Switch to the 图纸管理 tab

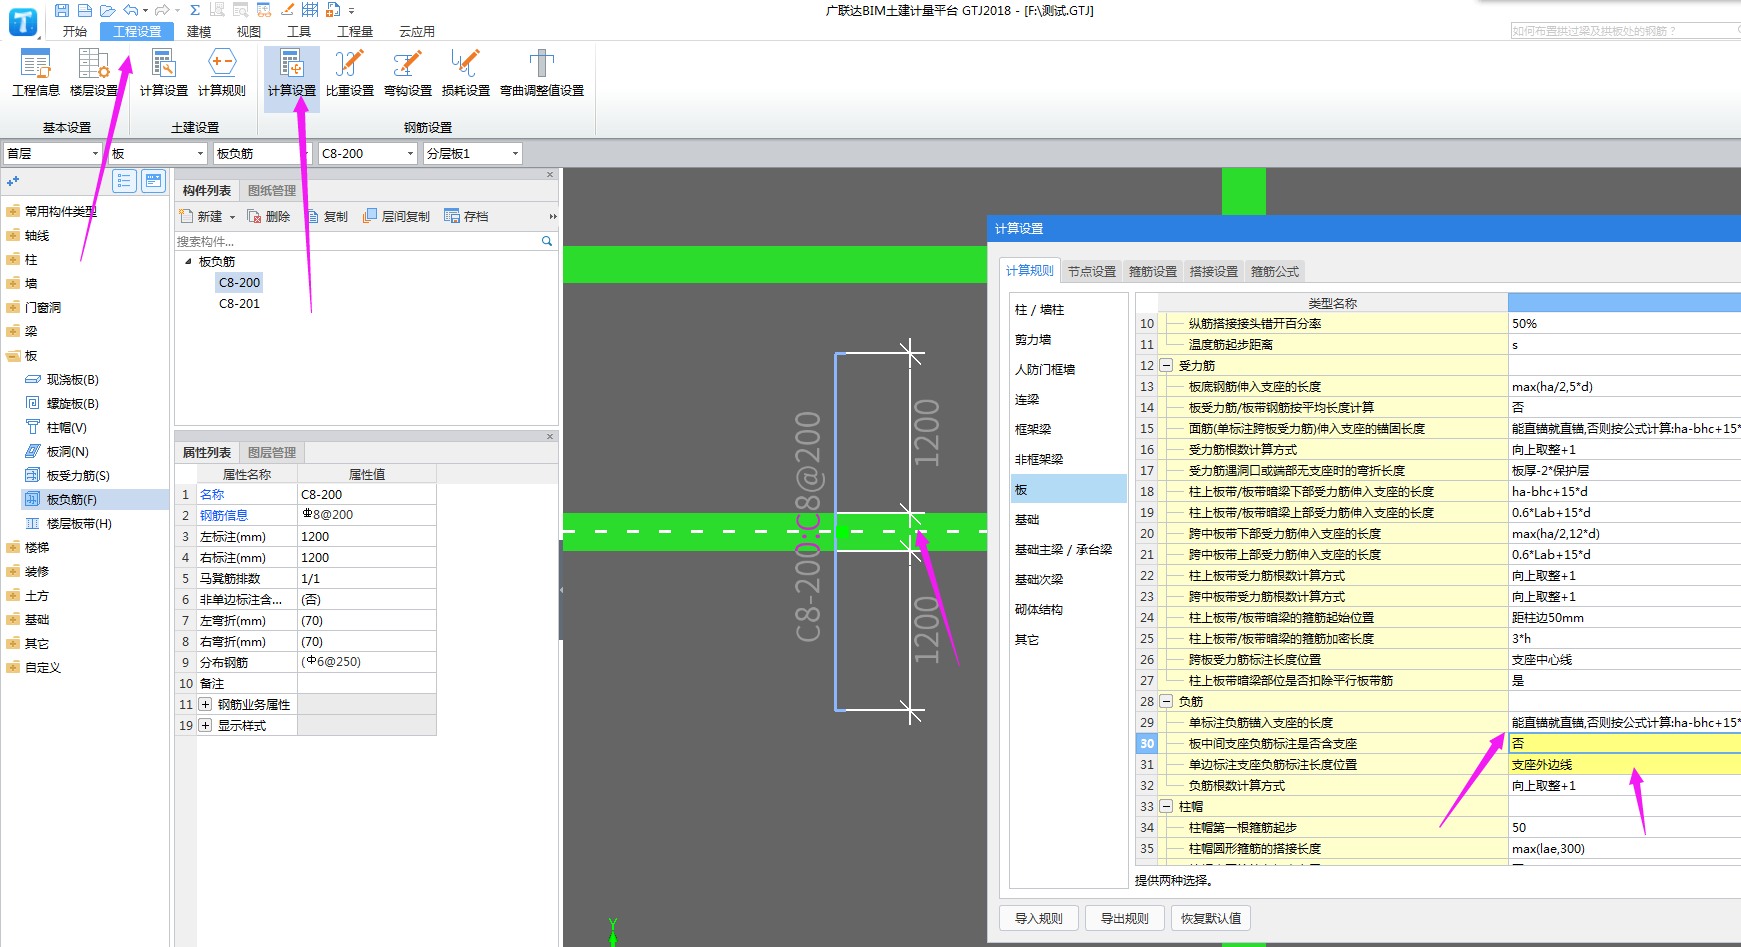point(272,191)
